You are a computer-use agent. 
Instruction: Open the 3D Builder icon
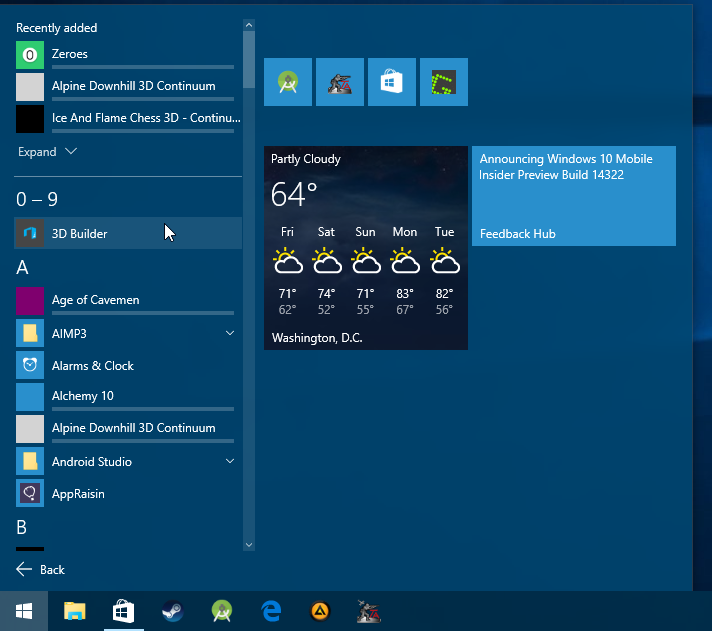coord(30,233)
